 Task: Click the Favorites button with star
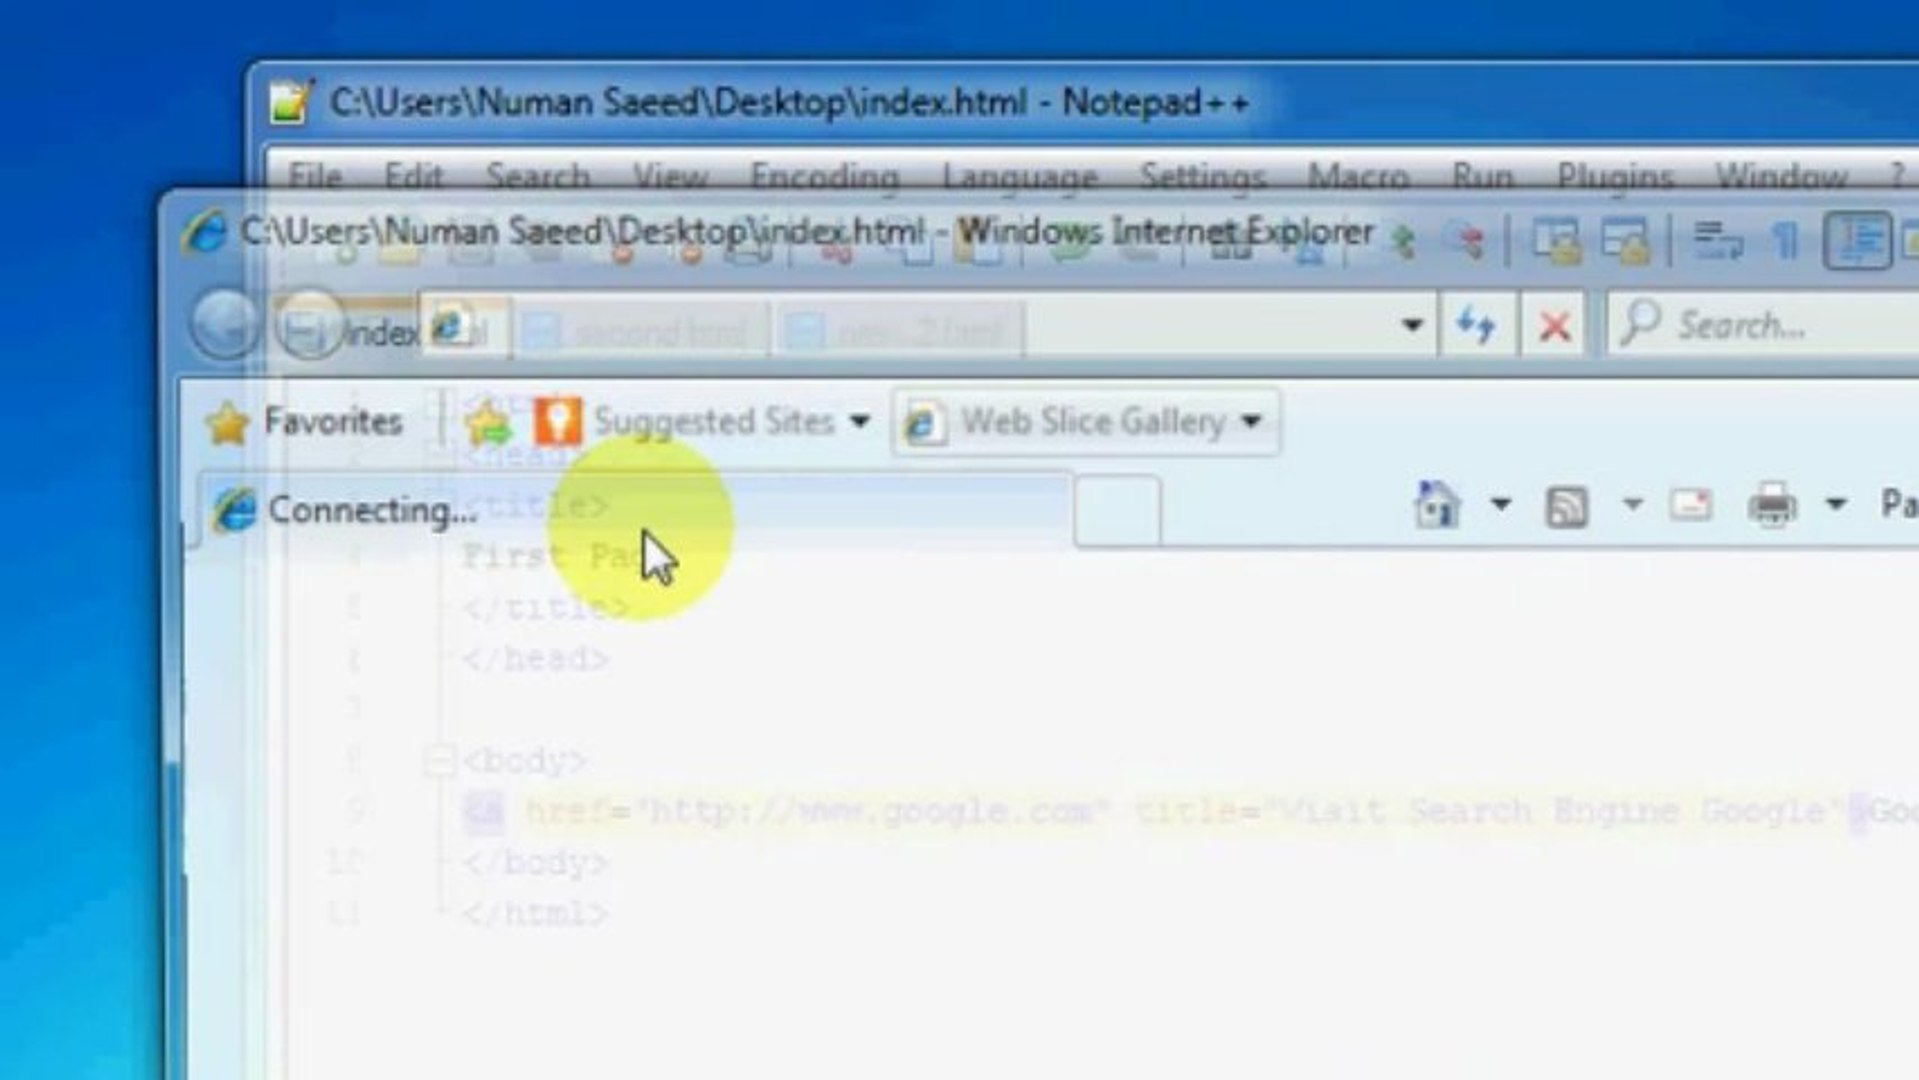(x=304, y=422)
